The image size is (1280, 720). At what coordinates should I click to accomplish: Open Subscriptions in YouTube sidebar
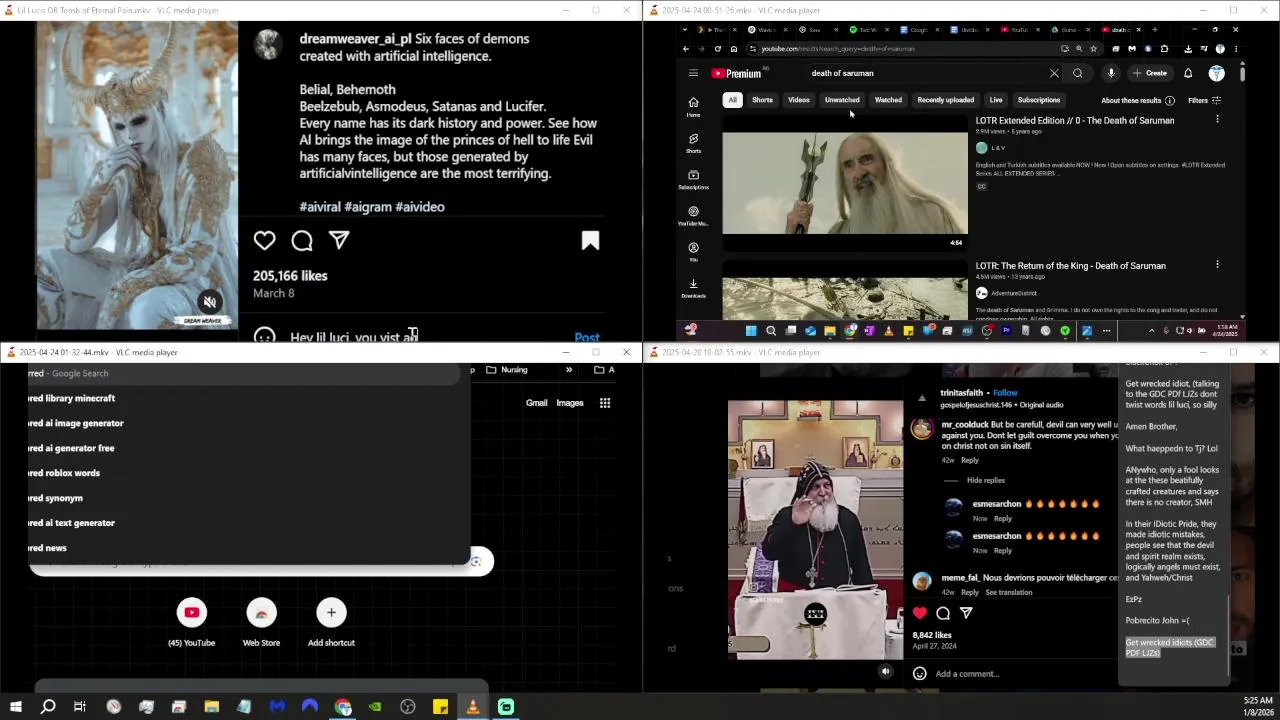pos(693,179)
